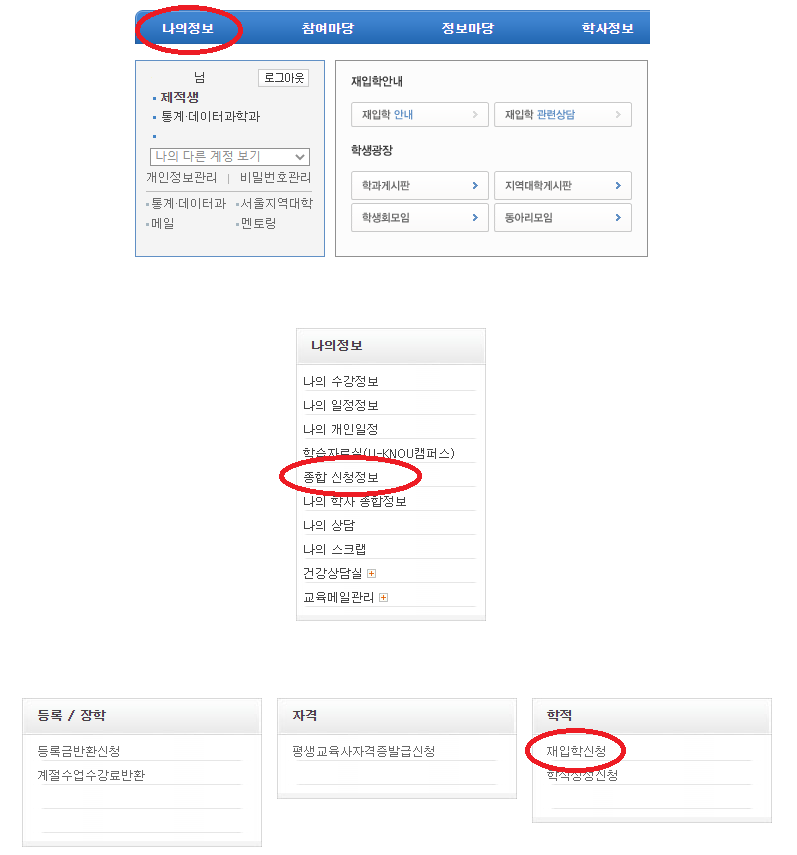This screenshot has height=855, width=797.
Task: Click the 로그아웃 button
Action: (x=283, y=78)
